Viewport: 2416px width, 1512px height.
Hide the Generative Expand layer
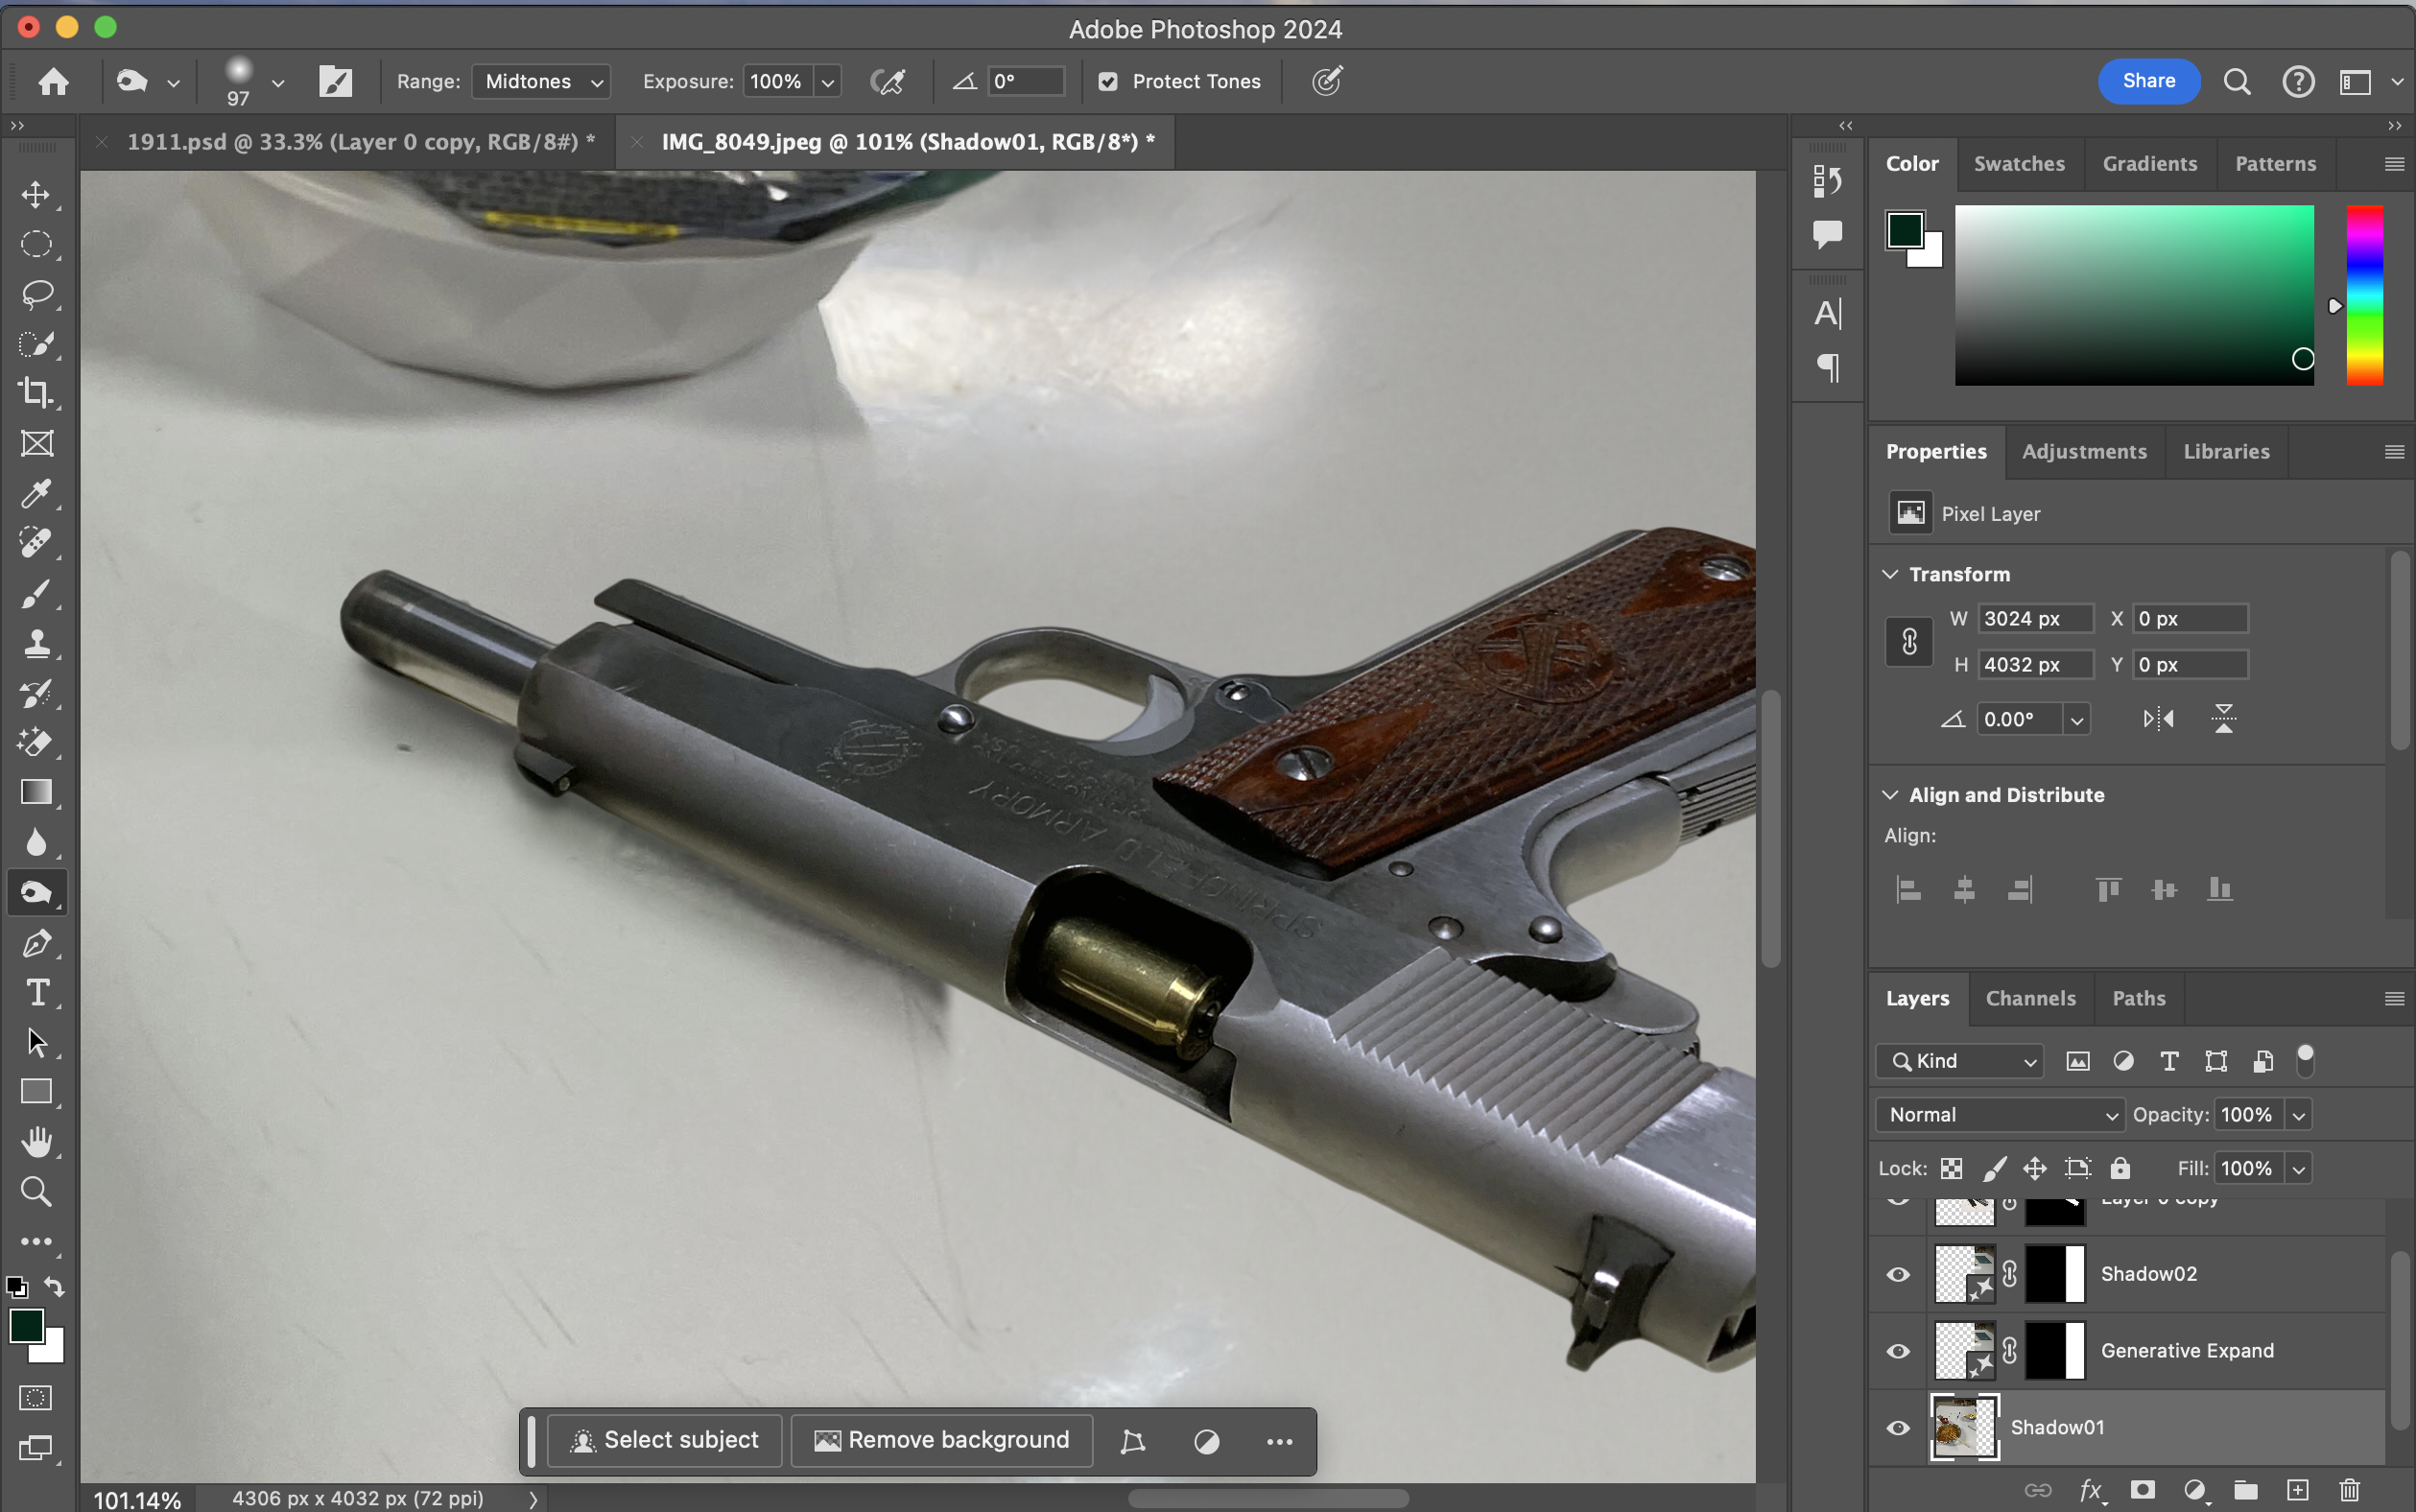click(x=1897, y=1351)
